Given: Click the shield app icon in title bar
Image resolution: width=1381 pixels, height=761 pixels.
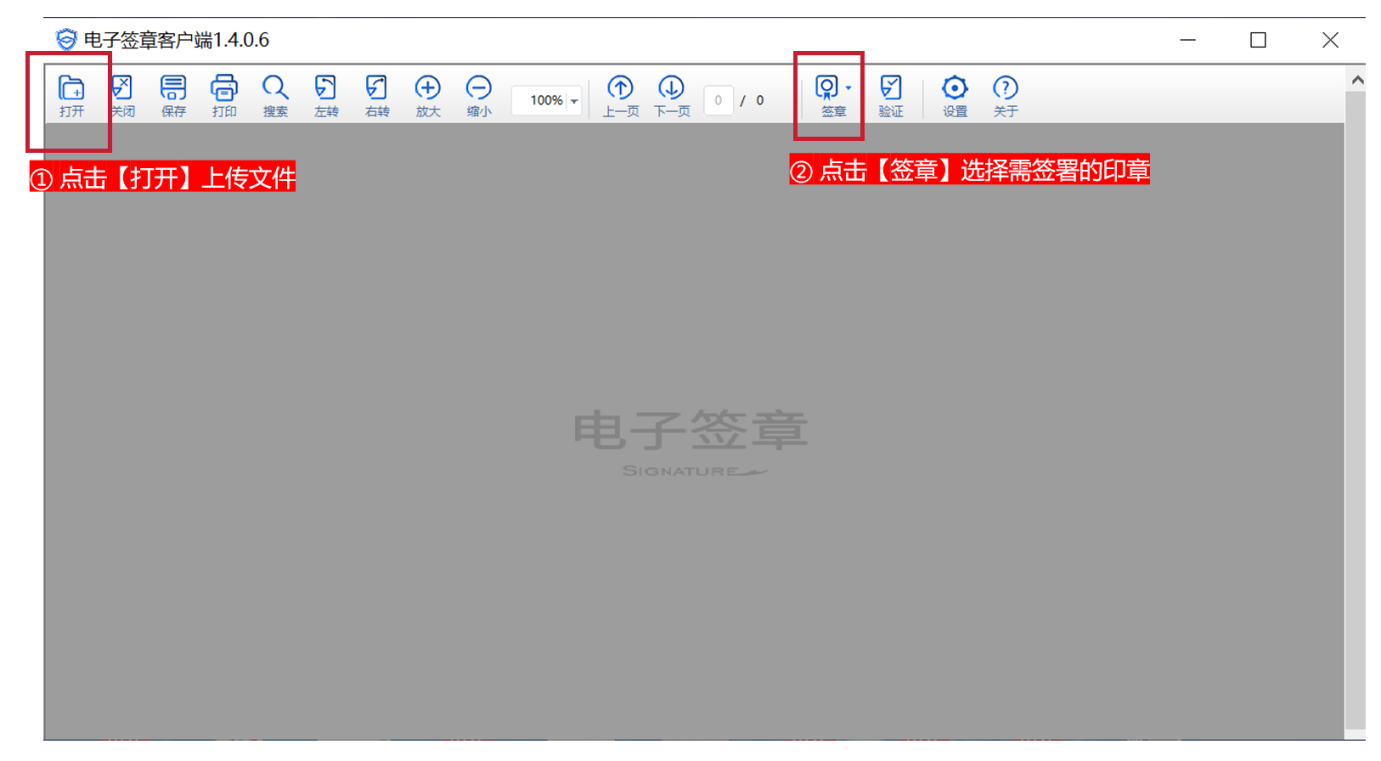Looking at the screenshot, I should click(x=66, y=40).
